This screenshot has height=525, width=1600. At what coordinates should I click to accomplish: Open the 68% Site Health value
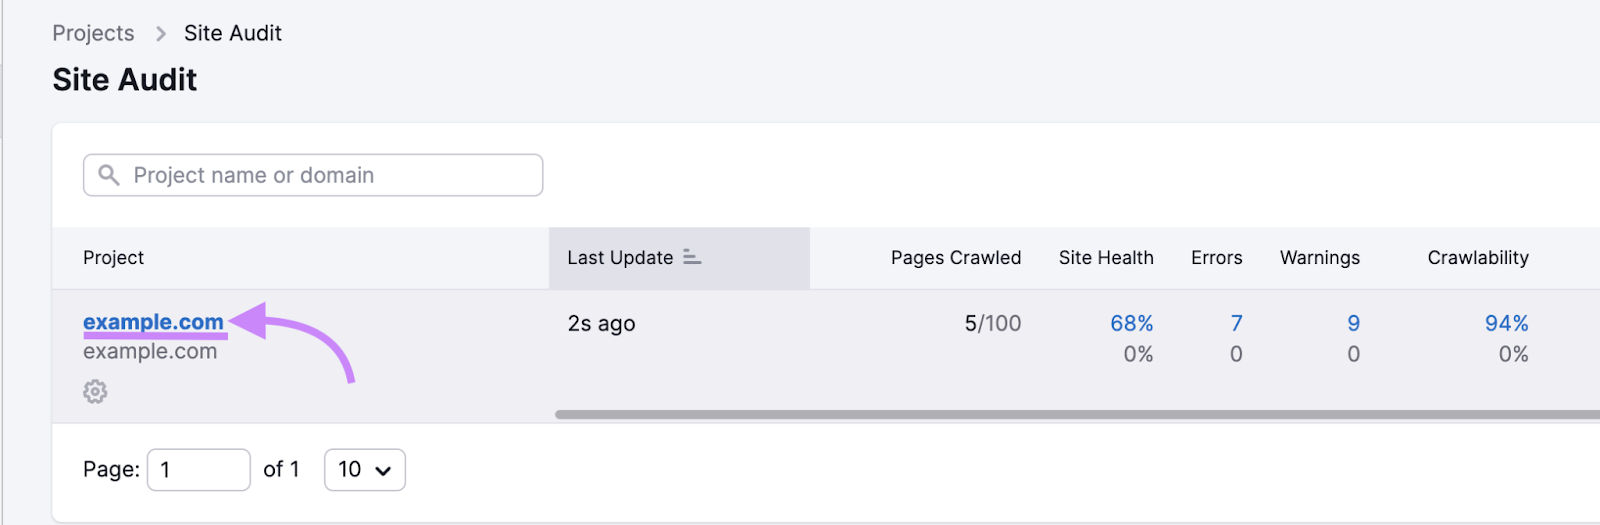(x=1131, y=323)
